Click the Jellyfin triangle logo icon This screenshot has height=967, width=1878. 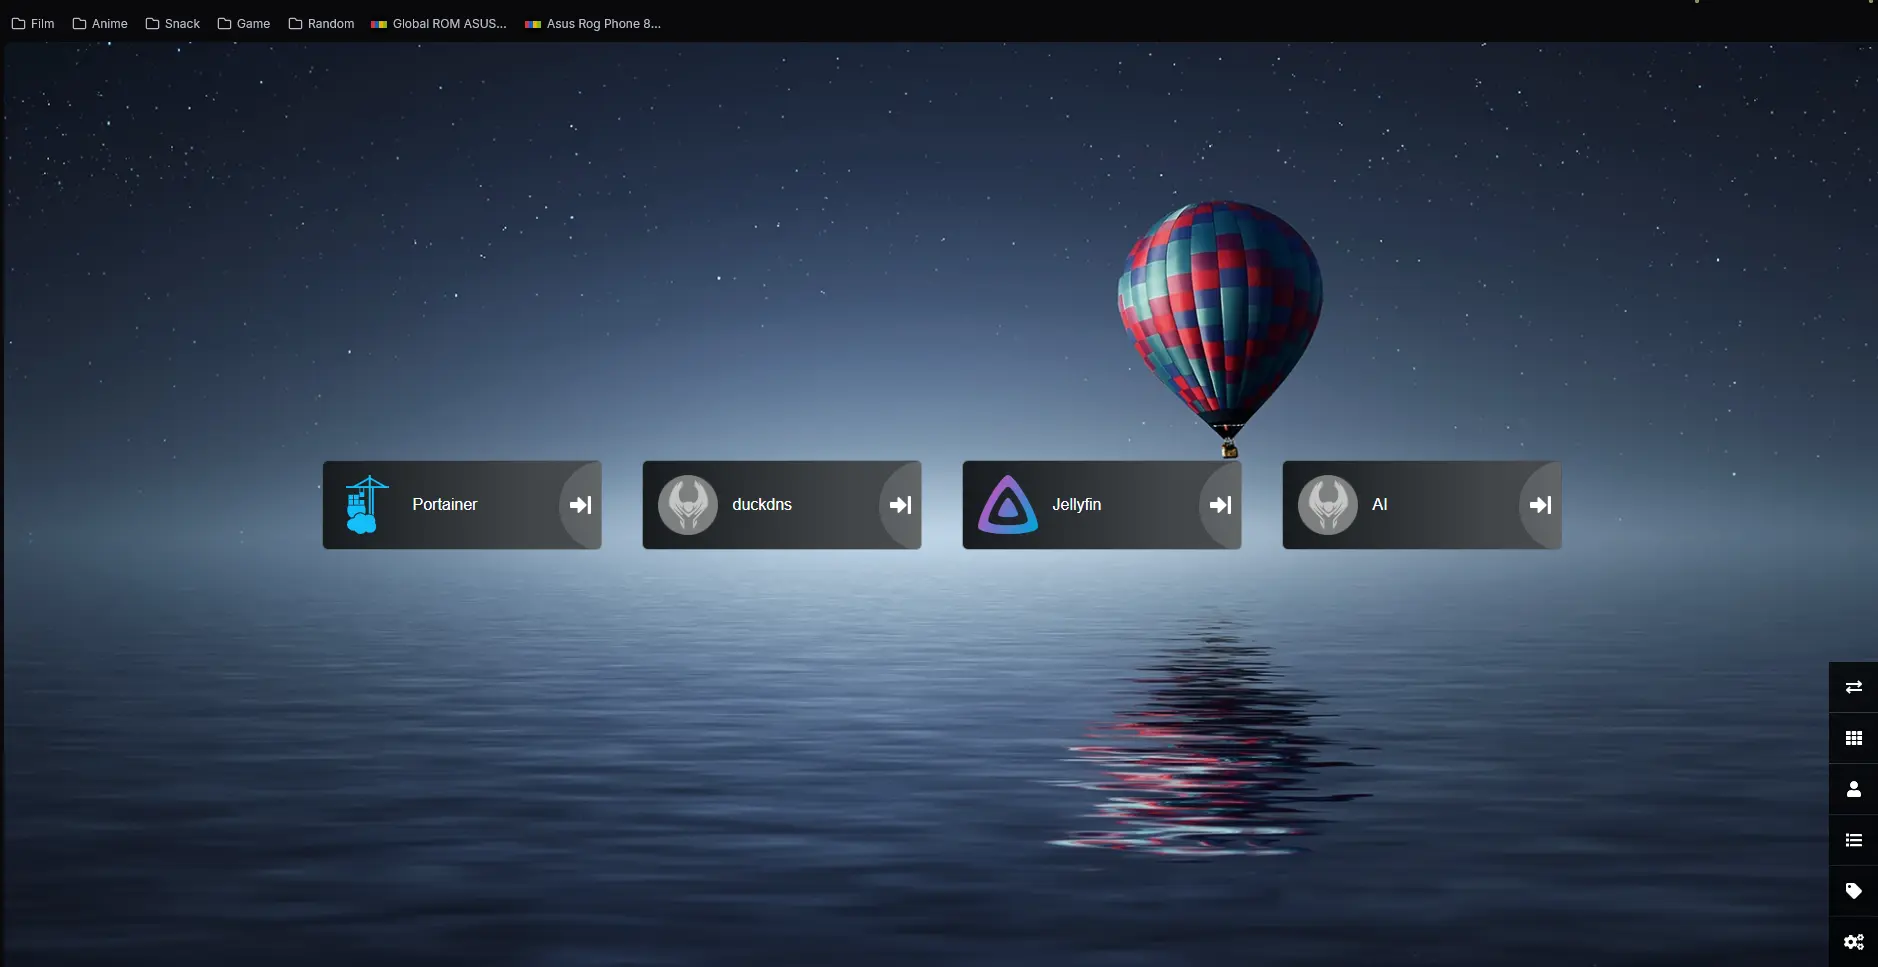point(1007,505)
